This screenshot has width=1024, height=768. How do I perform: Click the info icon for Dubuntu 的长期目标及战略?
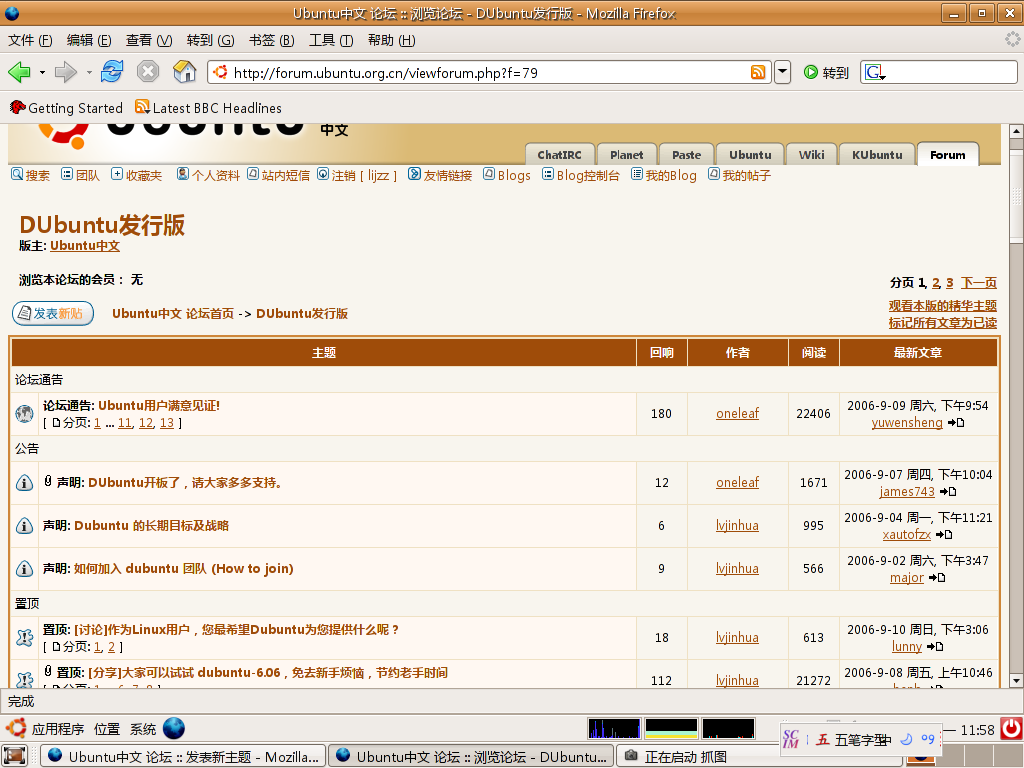(24, 526)
